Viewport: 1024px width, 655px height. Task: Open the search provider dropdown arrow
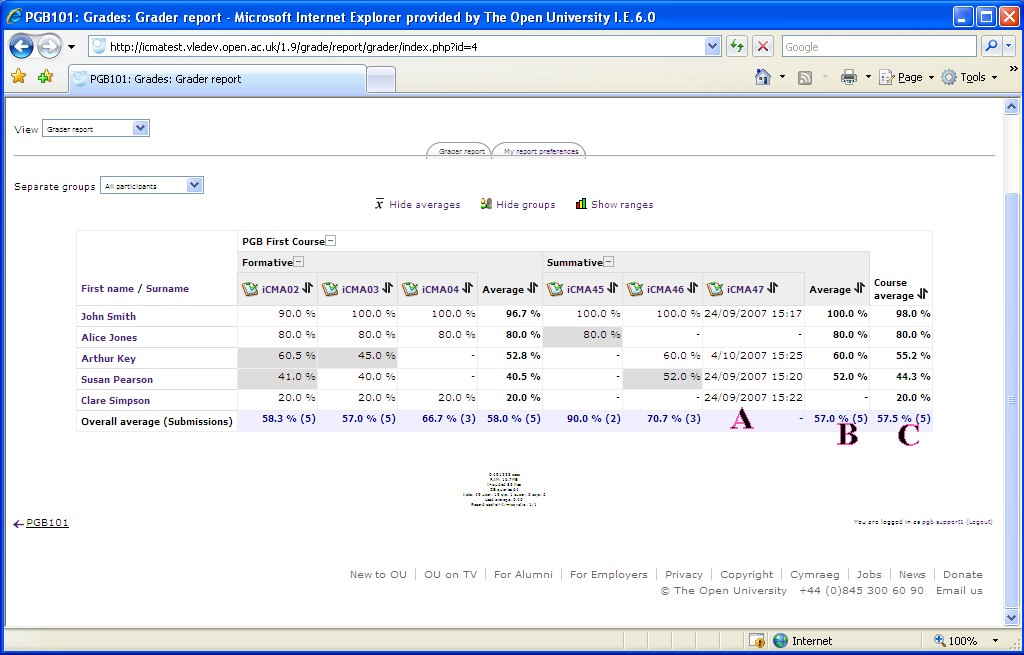(1009, 46)
